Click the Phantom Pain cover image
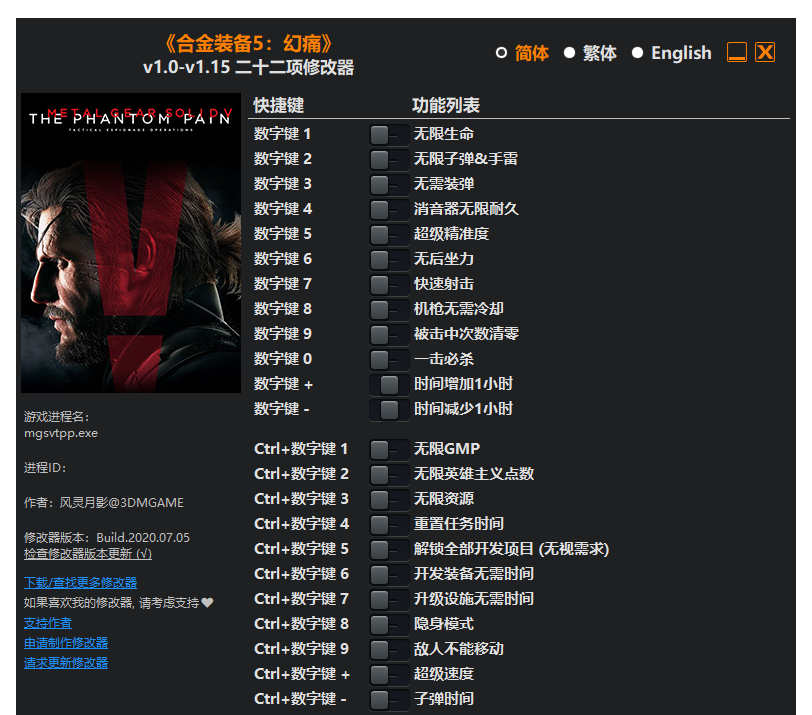This screenshot has width=812, height=715. [x=131, y=243]
